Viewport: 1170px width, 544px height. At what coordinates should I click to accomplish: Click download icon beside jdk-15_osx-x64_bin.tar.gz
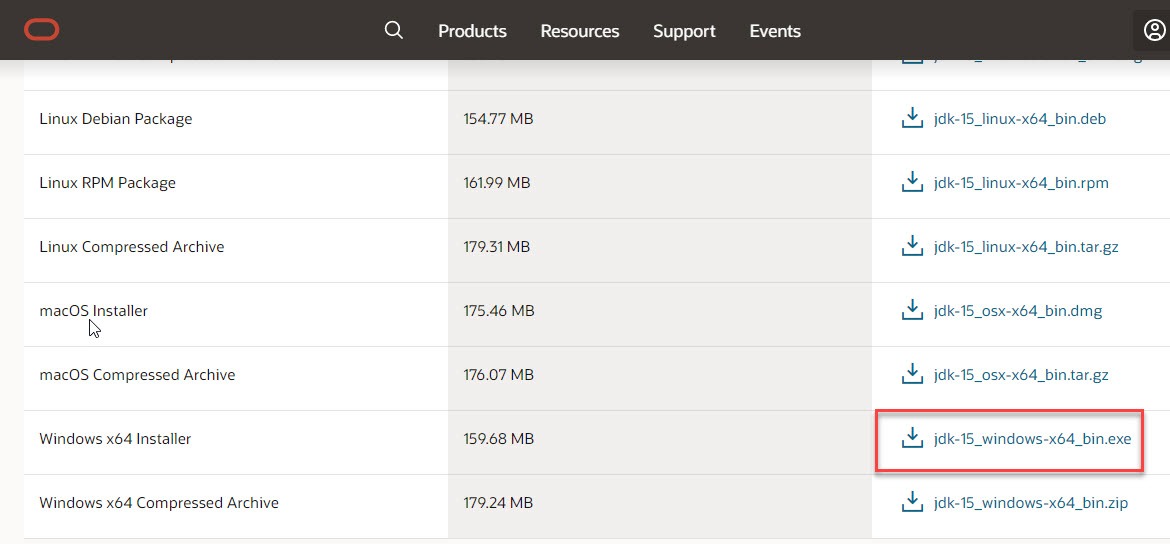tap(913, 375)
